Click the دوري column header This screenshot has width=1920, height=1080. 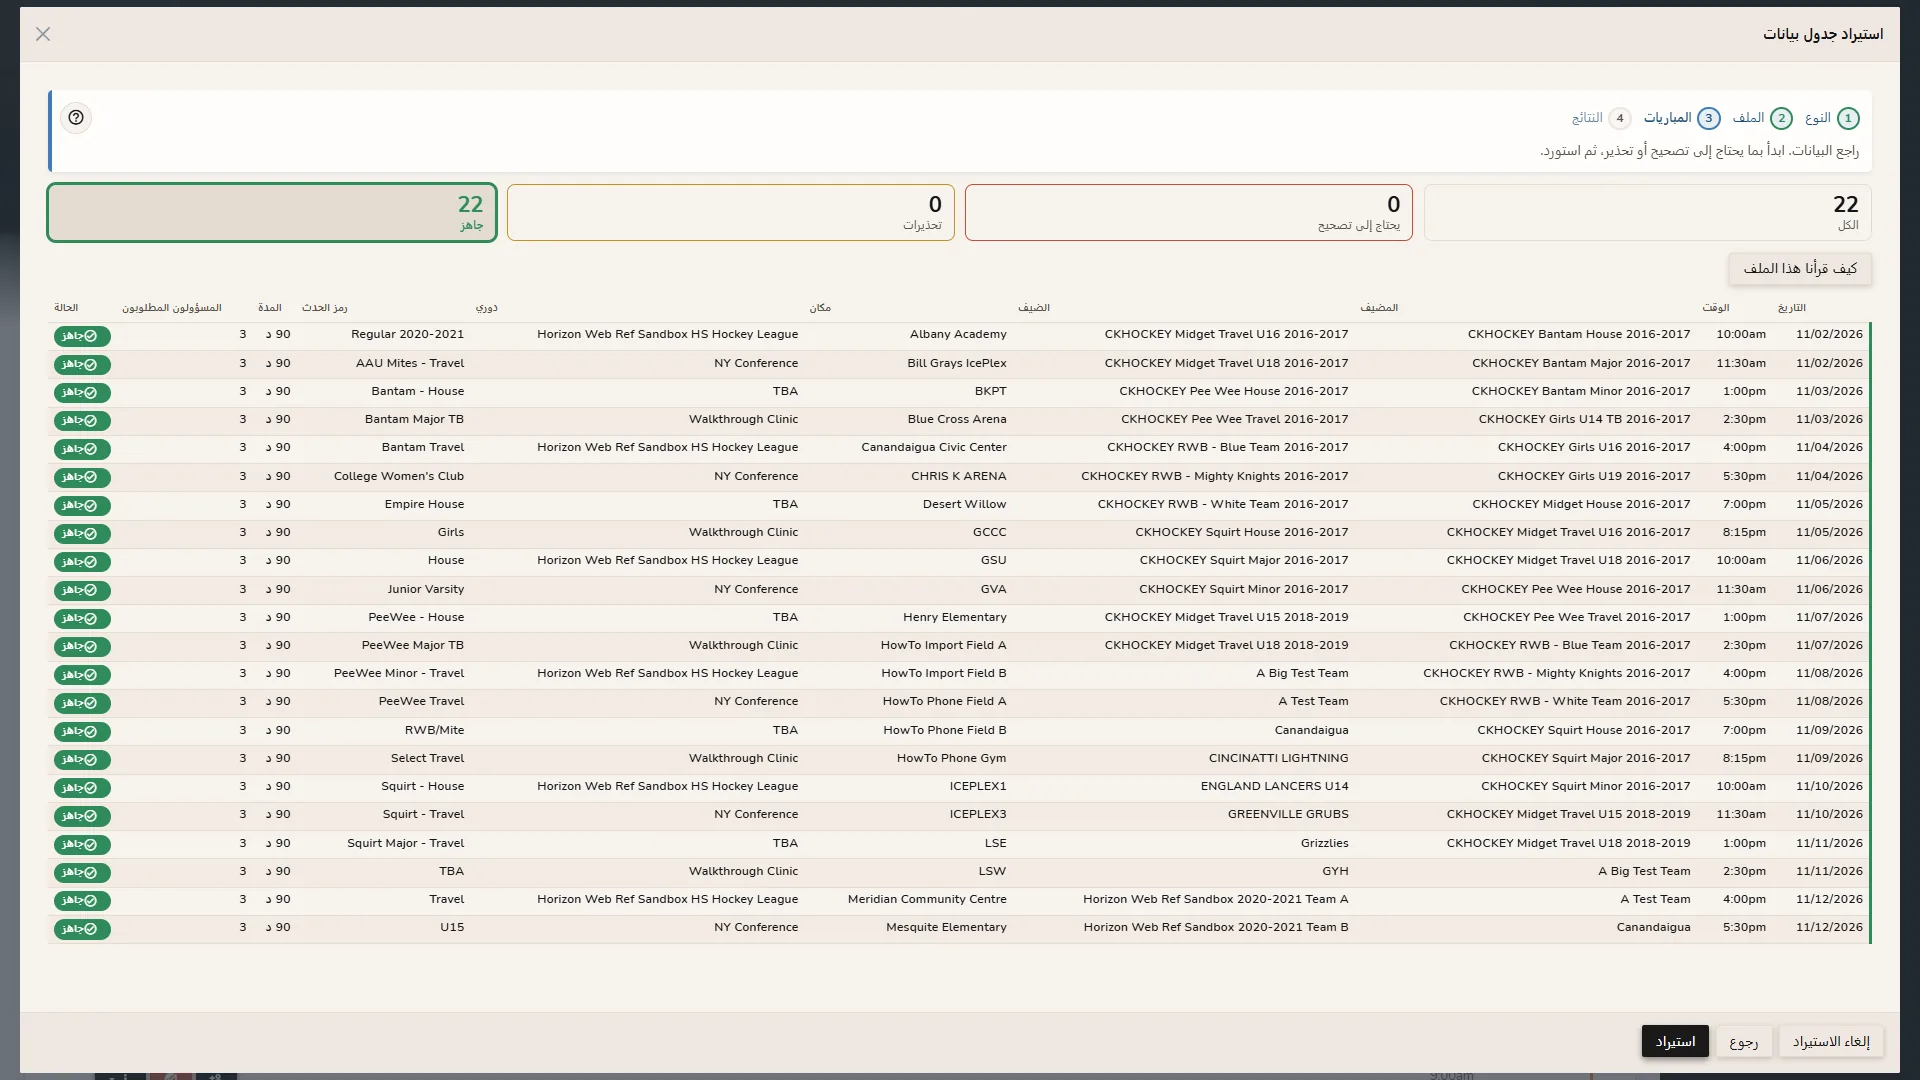click(x=487, y=308)
